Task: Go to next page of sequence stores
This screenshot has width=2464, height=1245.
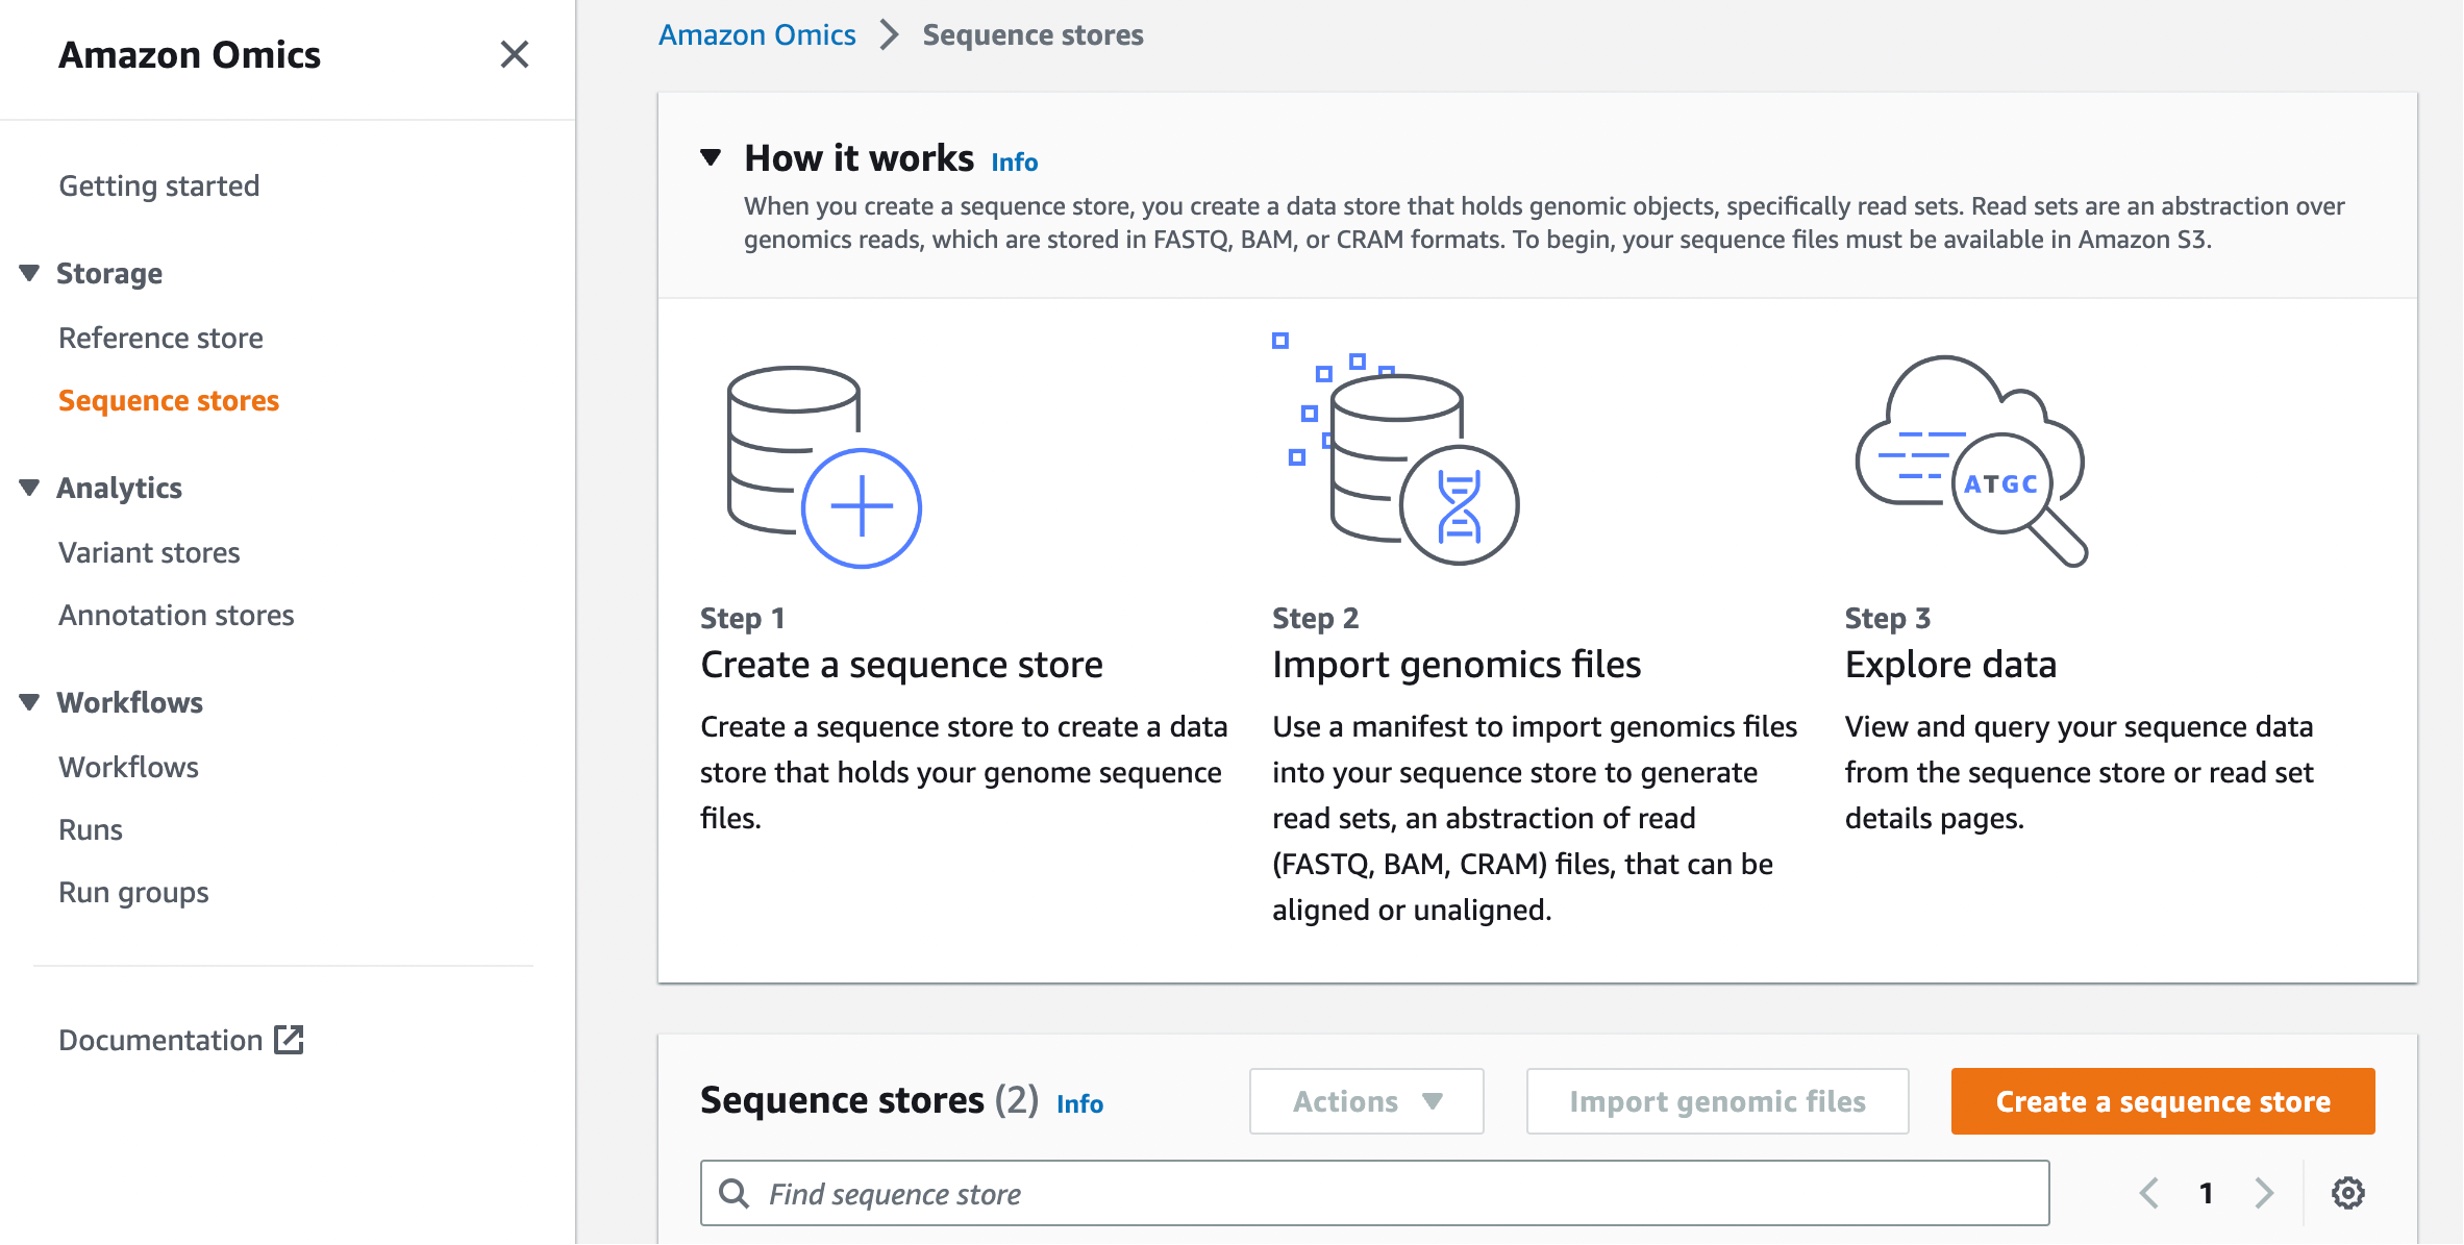Action: pyautogui.click(x=2264, y=1192)
